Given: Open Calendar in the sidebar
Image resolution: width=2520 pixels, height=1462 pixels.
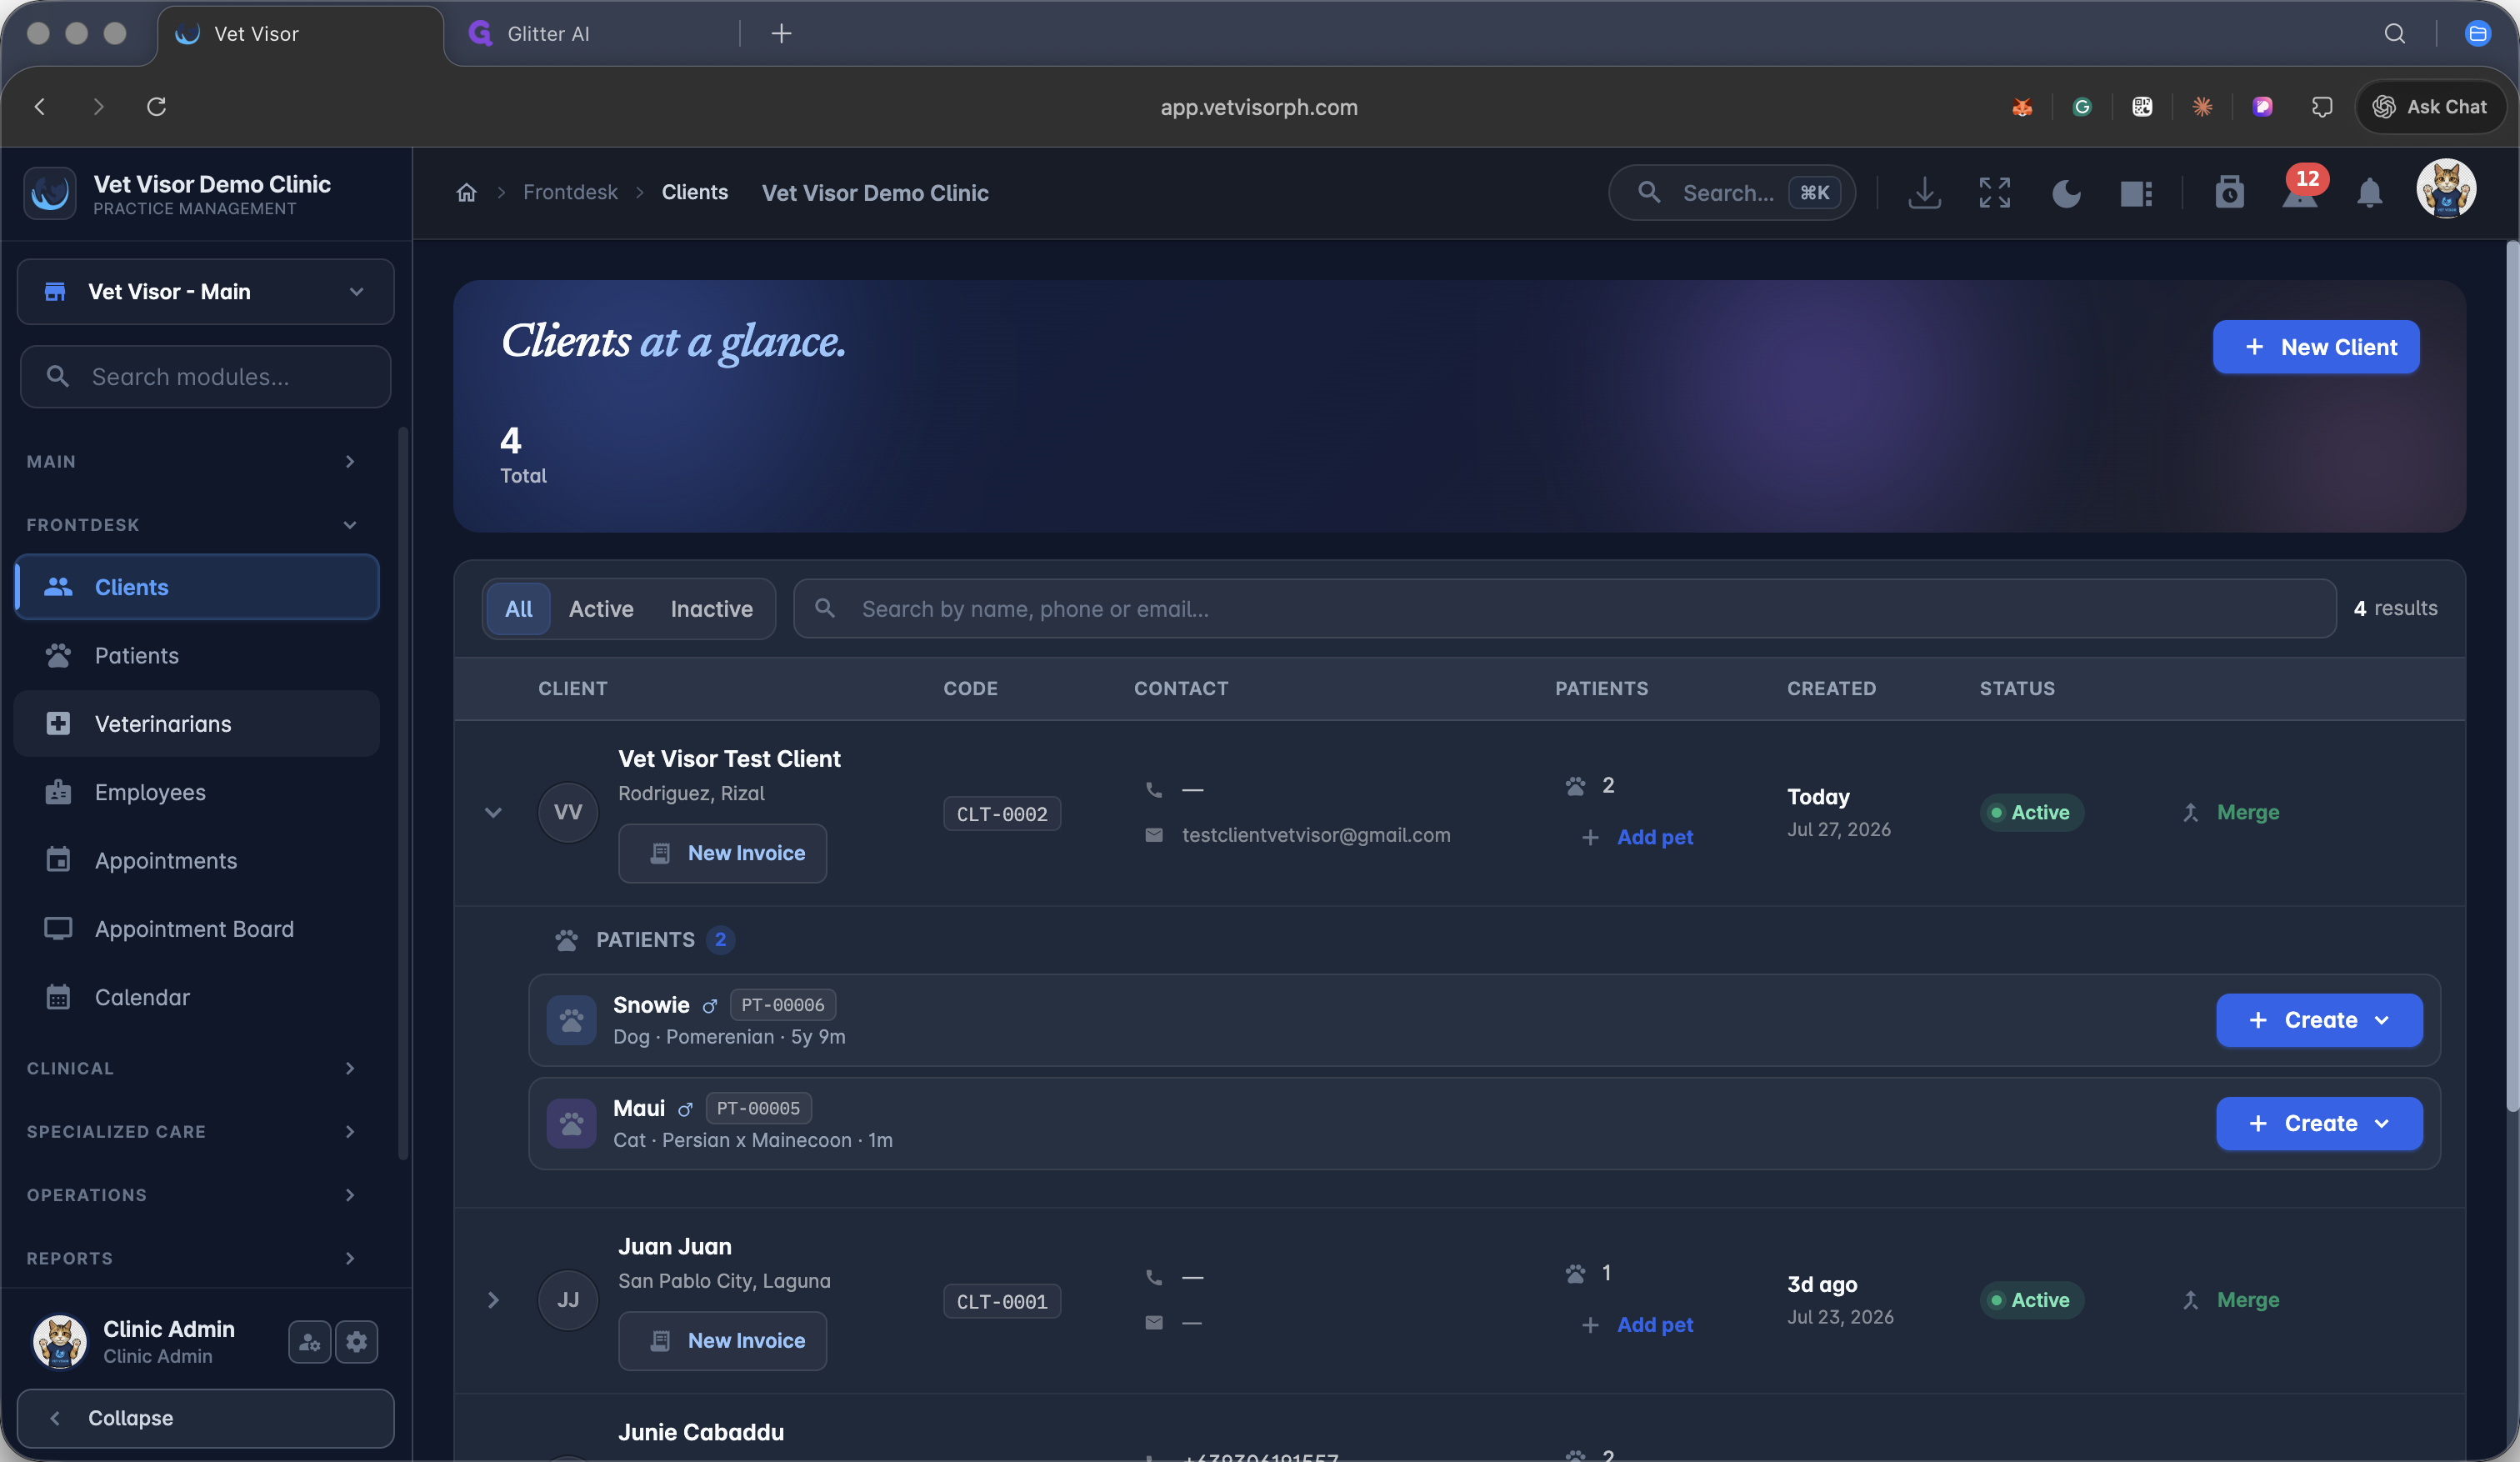Looking at the screenshot, I should 197,998.
